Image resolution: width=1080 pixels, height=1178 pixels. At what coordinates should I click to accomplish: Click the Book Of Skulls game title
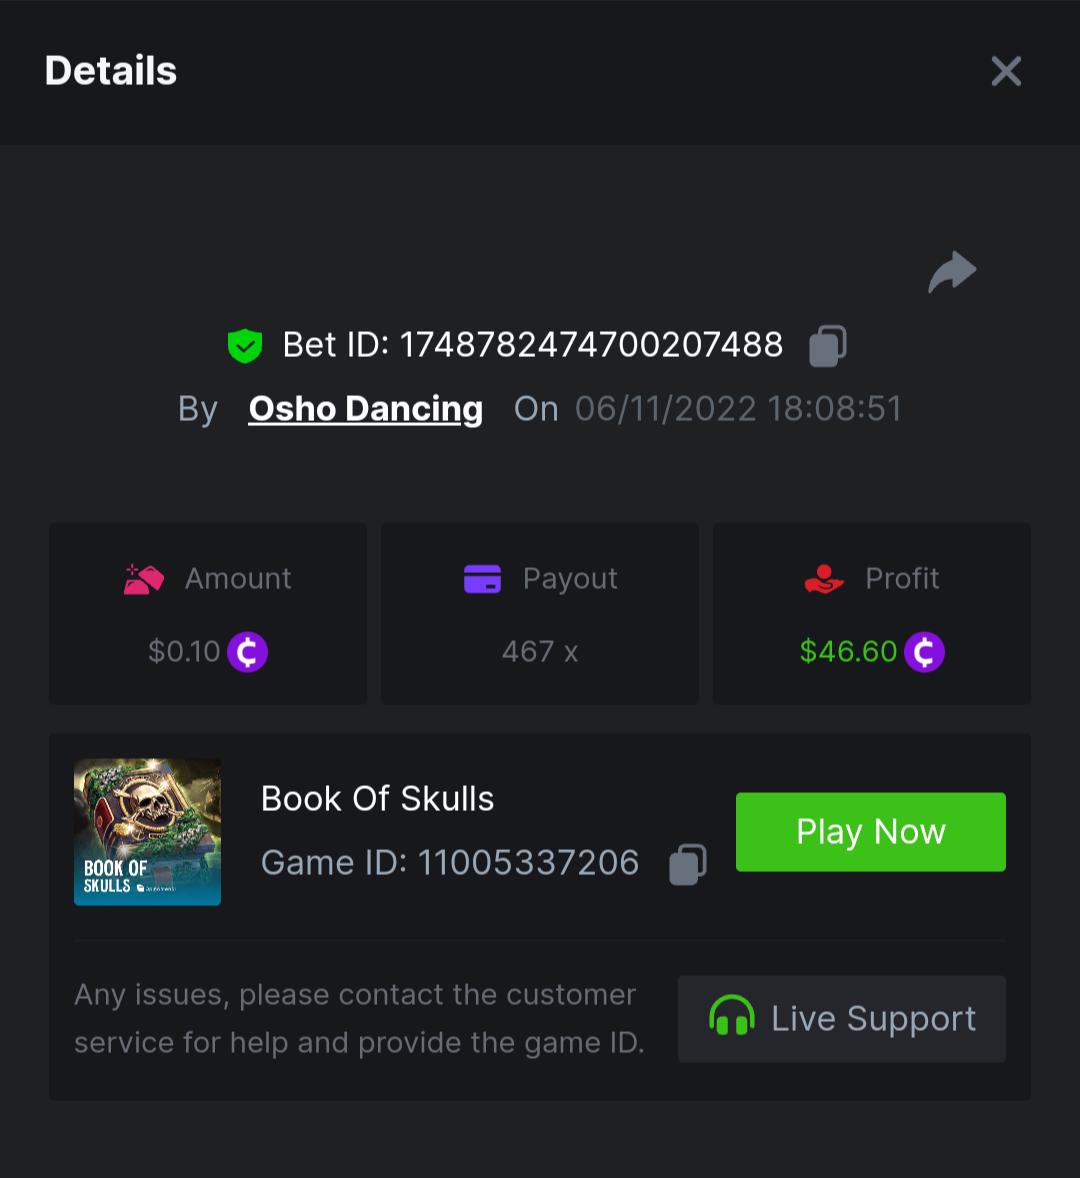point(377,799)
